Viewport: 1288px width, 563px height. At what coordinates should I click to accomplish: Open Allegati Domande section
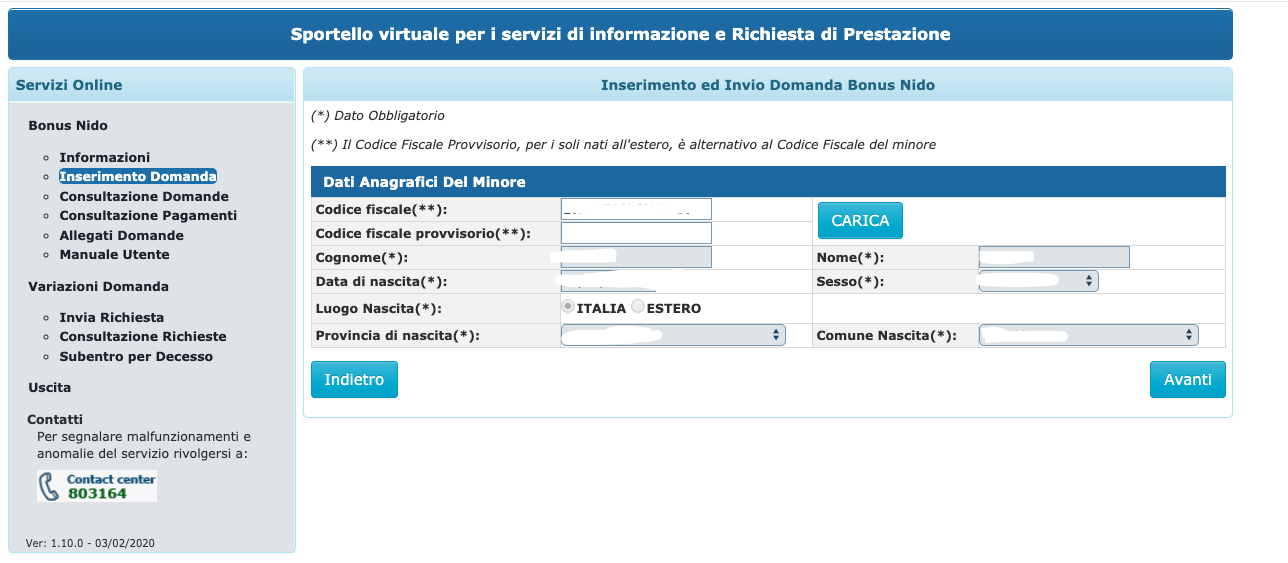122,235
